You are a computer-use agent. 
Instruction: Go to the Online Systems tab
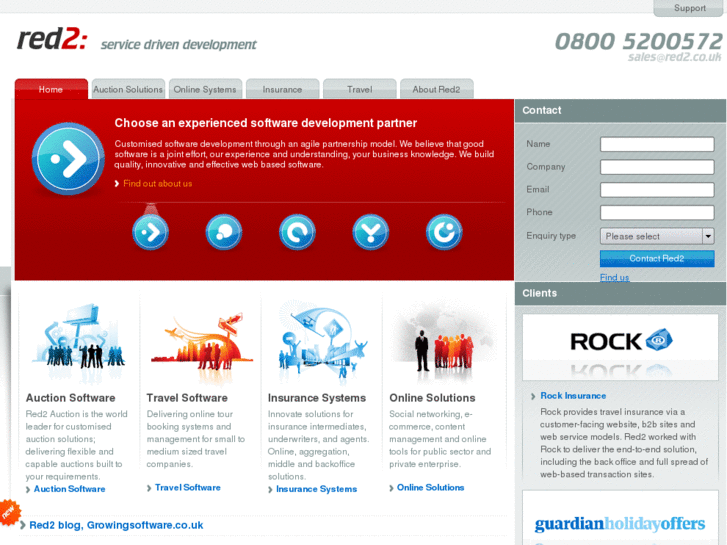pos(205,89)
